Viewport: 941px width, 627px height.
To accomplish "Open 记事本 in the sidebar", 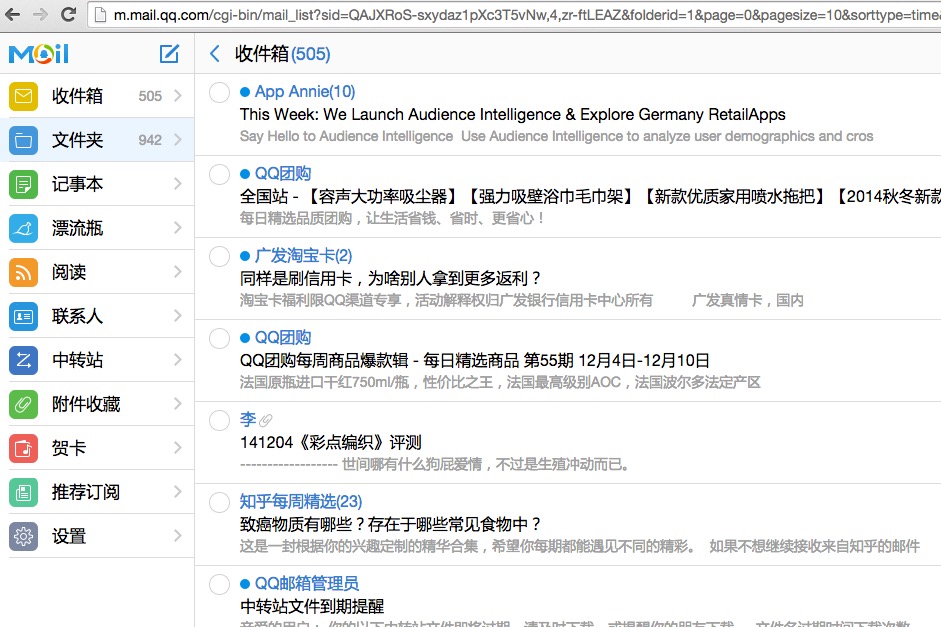I will pos(97,184).
